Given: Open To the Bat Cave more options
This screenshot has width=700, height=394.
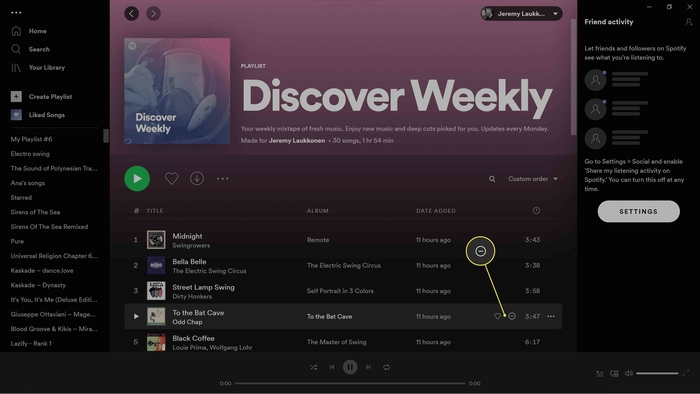Looking at the screenshot, I should [x=551, y=316].
